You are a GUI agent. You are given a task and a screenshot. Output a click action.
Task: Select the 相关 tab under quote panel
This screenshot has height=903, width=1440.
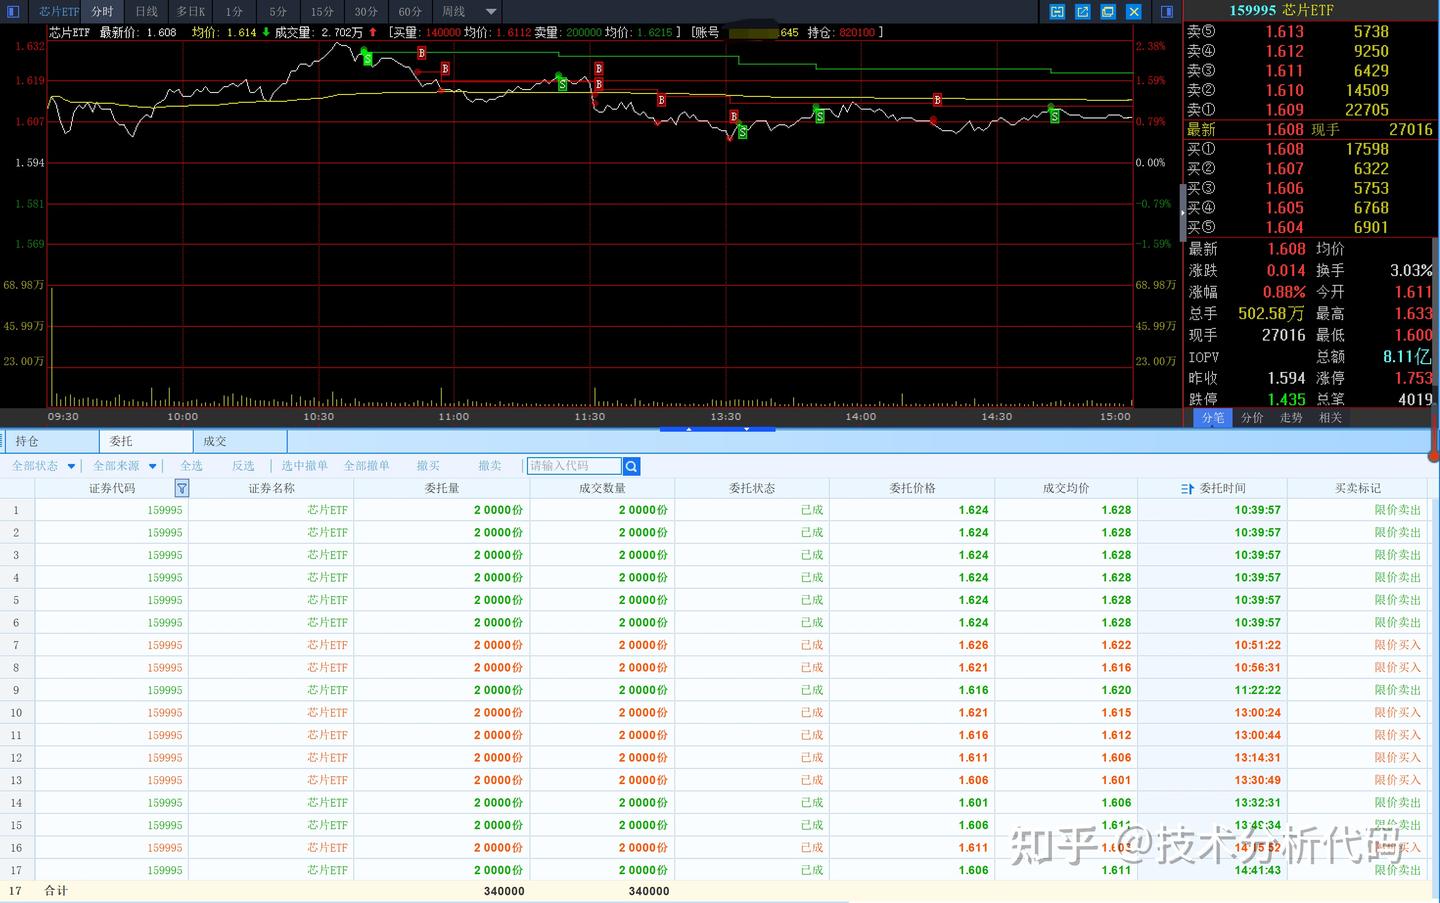pos(1330,418)
